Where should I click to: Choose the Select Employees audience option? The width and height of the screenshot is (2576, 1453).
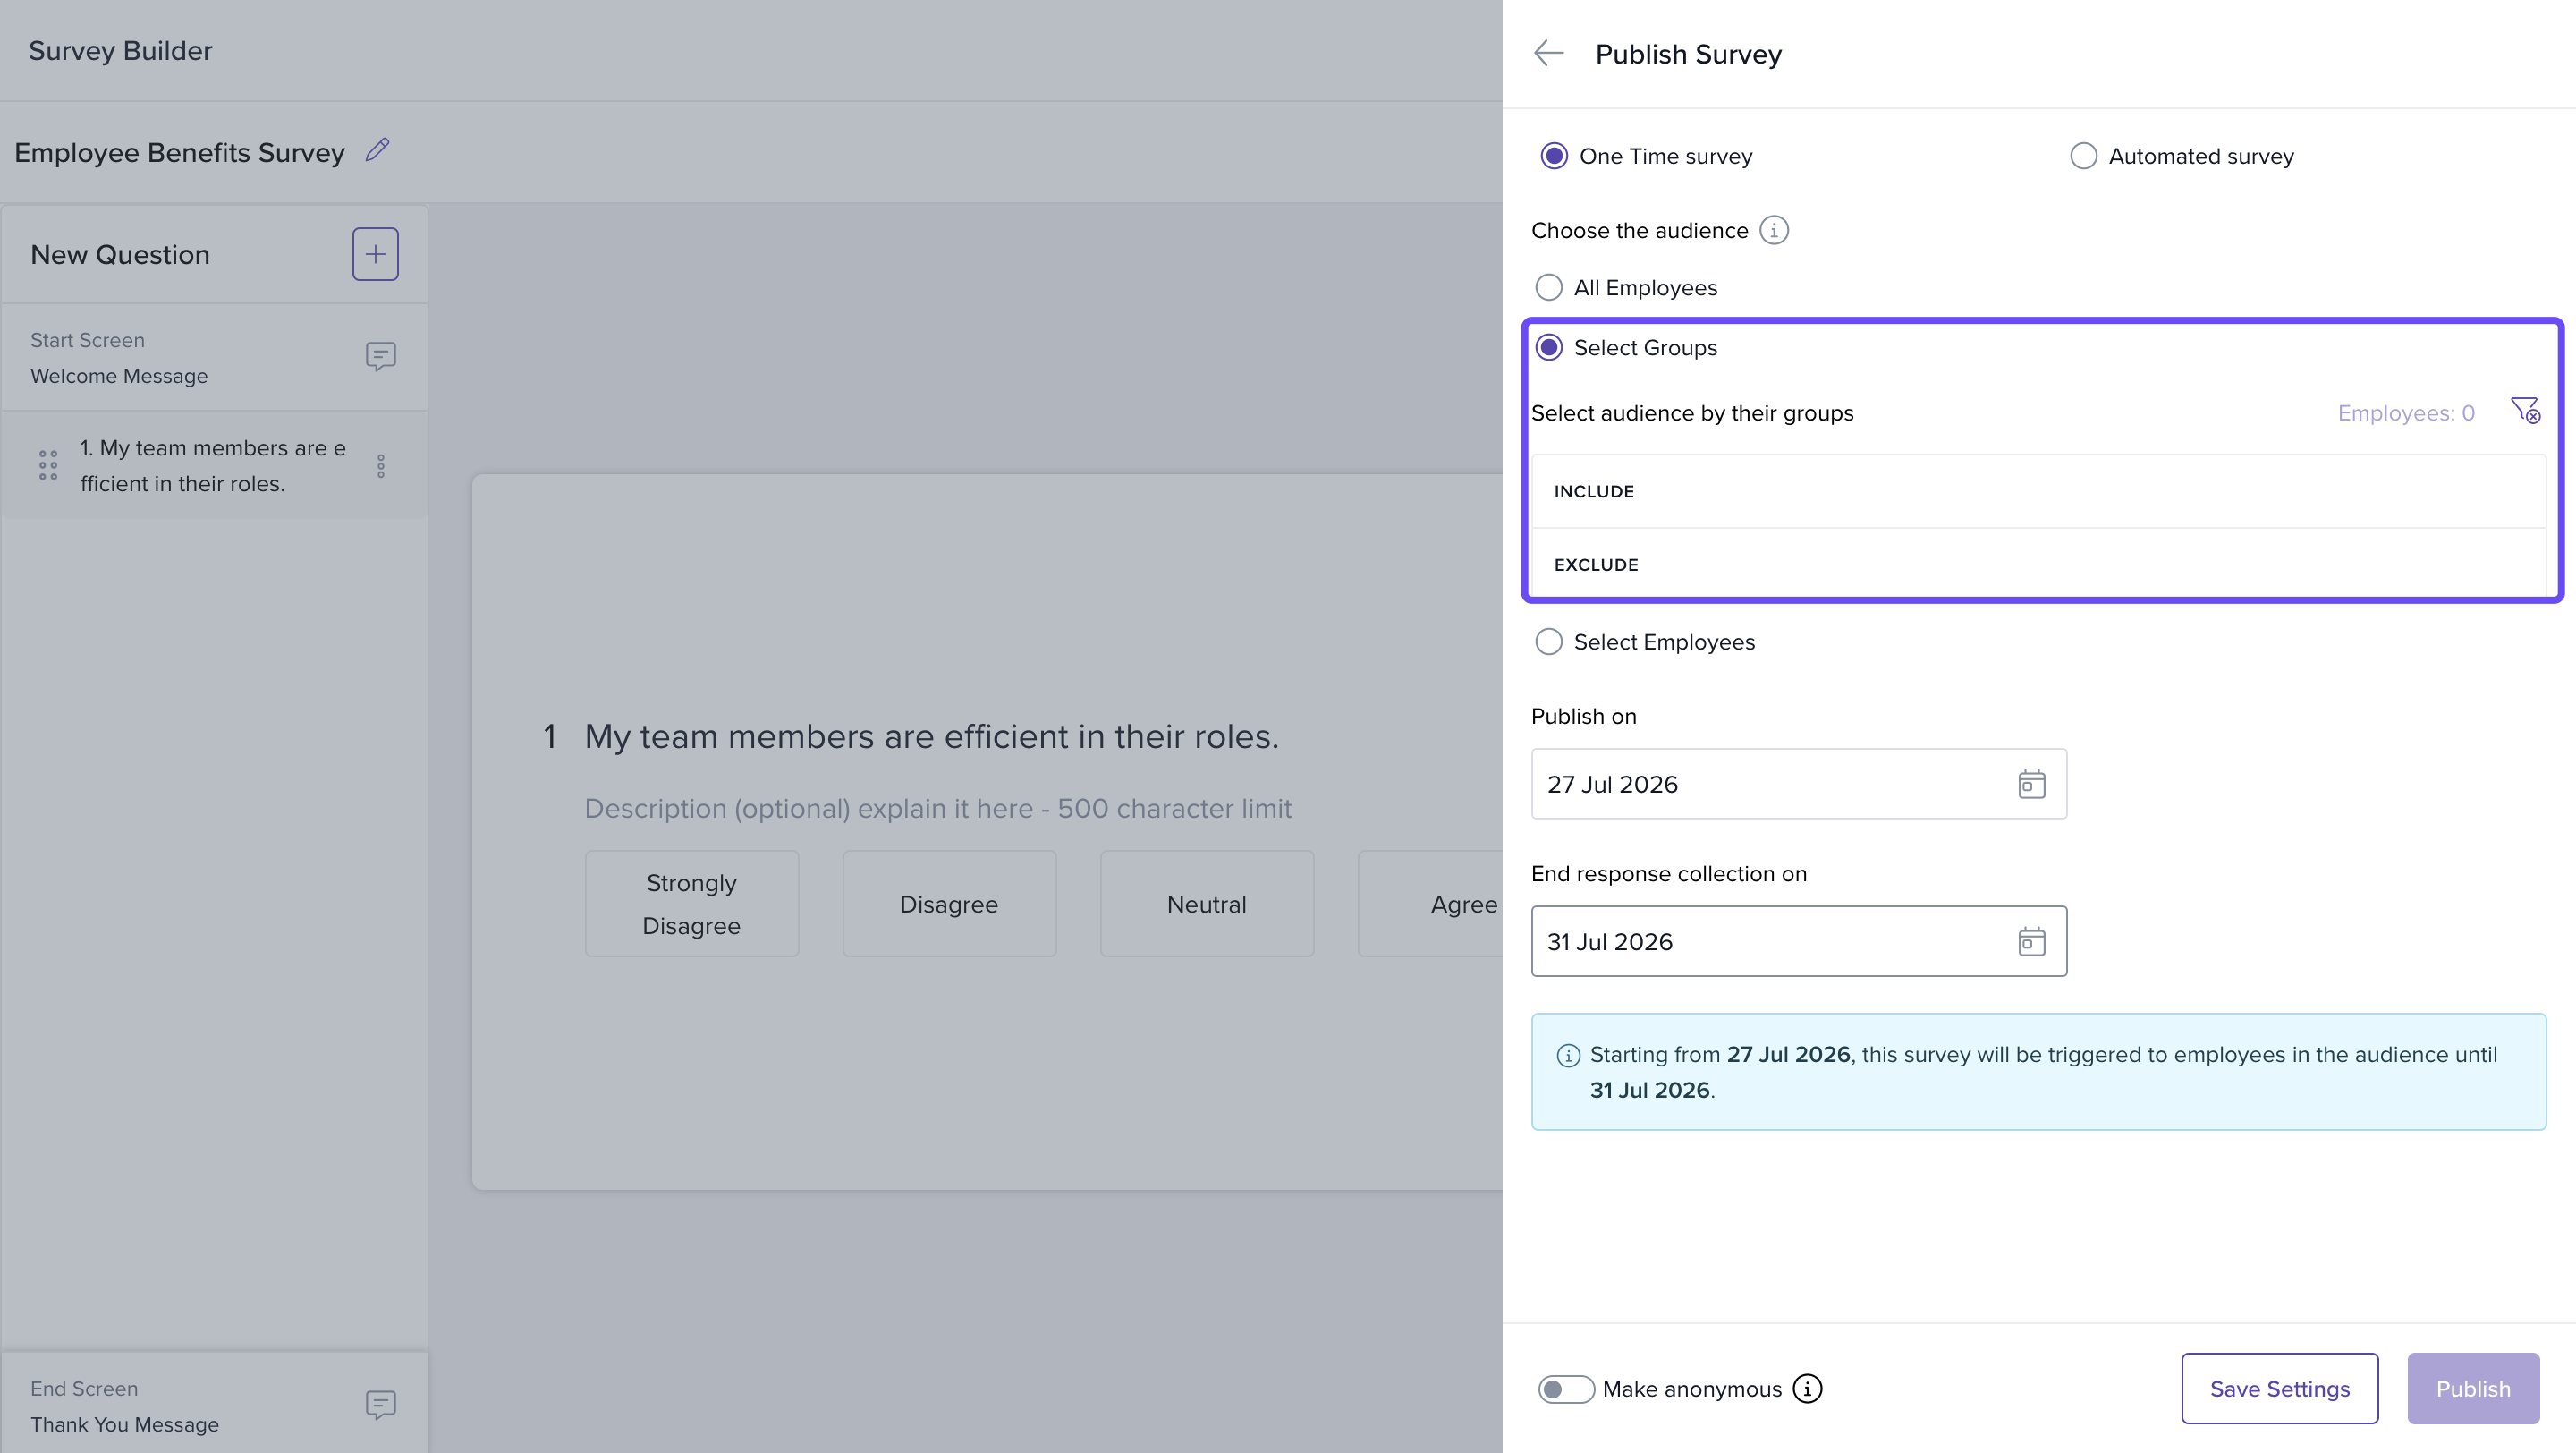point(1645,642)
